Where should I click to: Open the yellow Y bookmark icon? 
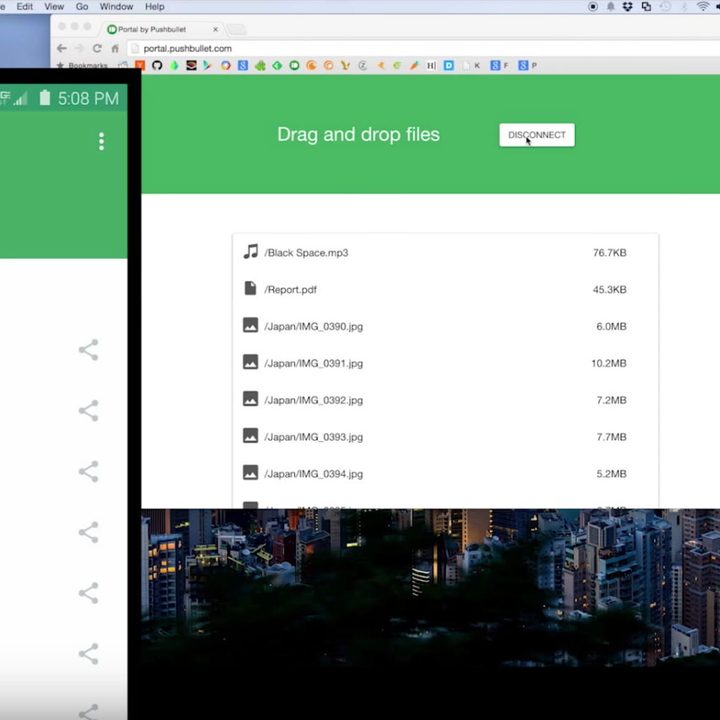point(345,65)
